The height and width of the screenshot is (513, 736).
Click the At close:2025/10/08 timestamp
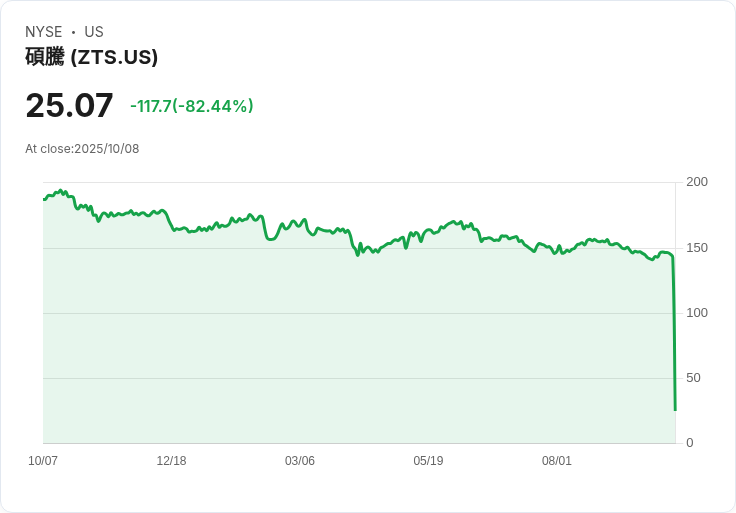pos(82,149)
